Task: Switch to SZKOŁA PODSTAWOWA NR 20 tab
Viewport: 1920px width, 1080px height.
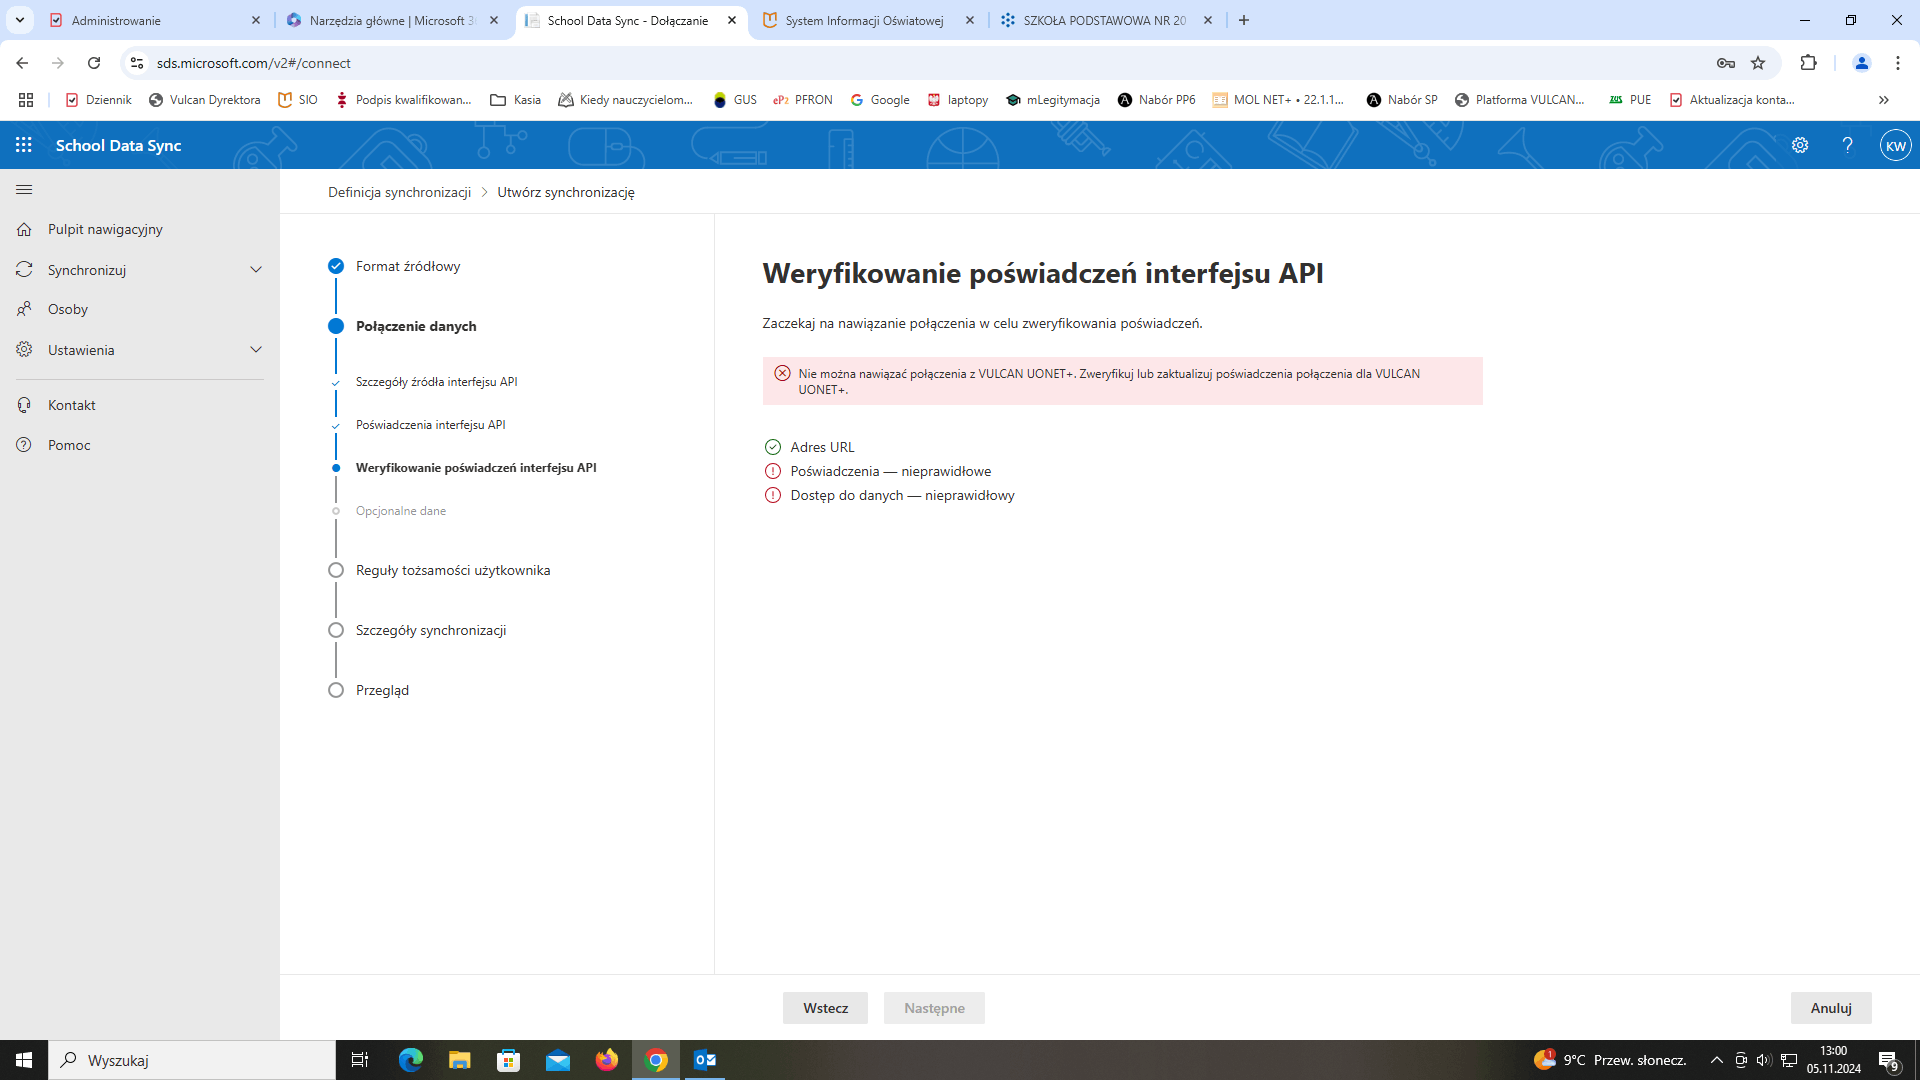Action: [x=1107, y=20]
